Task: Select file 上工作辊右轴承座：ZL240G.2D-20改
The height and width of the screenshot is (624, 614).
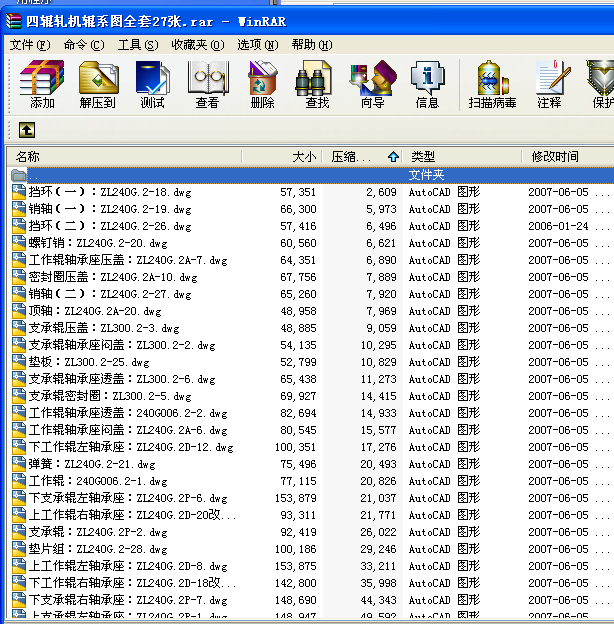Action: pos(133,515)
